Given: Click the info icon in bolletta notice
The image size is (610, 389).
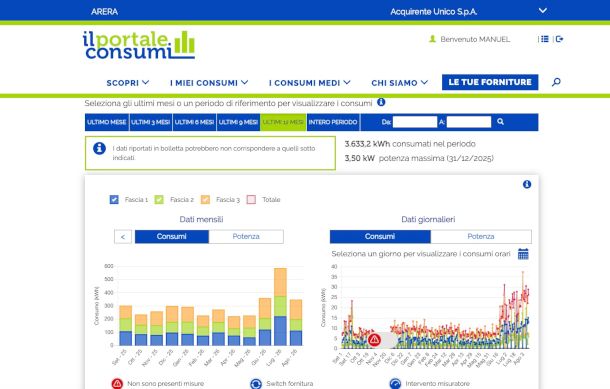Looking at the screenshot, I should 99,148.
